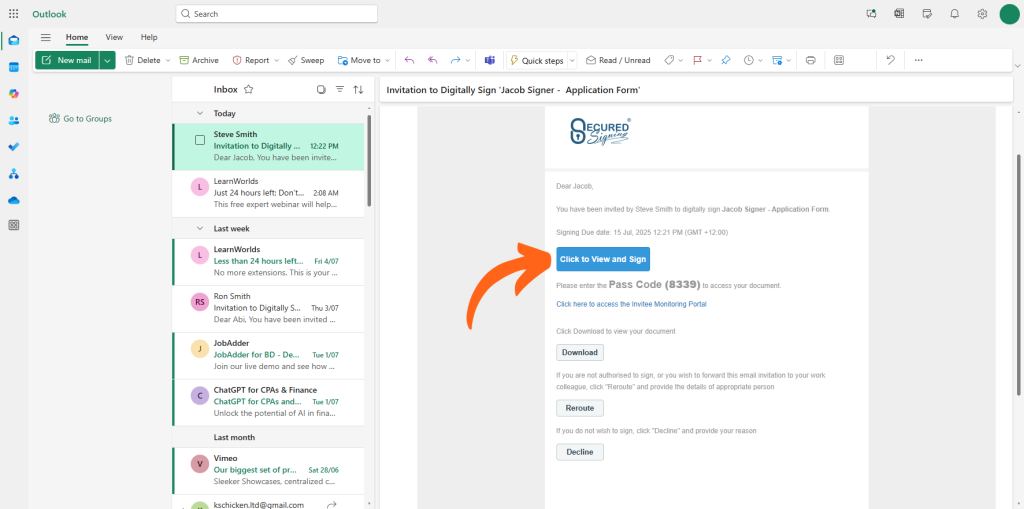Click the reading pane scrollbar
The width and height of the screenshot is (1024, 509).
point(1018,274)
